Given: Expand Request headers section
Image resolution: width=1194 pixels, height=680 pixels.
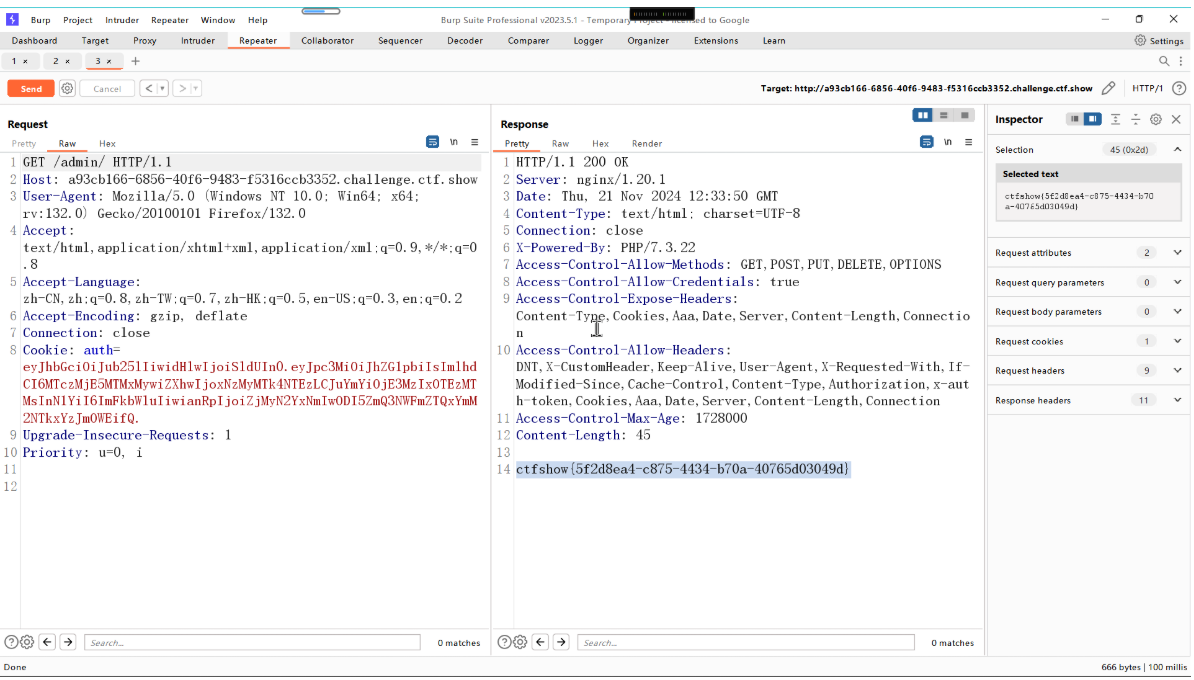Looking at the screenshot, I should click(1177, 371).
